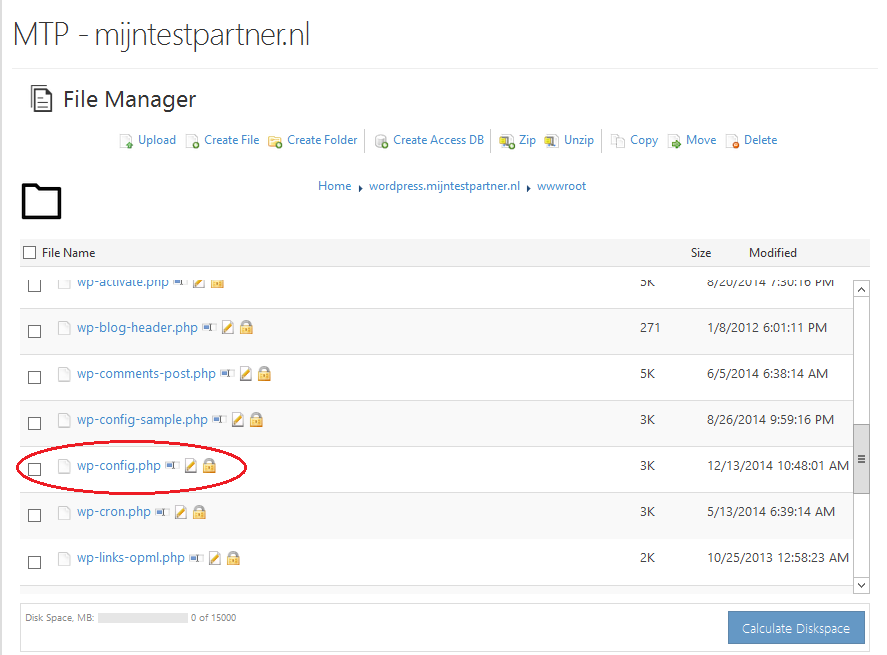
Task: Rename wp-config-sample.php via rename icon
Action: [x=219, y=420]
